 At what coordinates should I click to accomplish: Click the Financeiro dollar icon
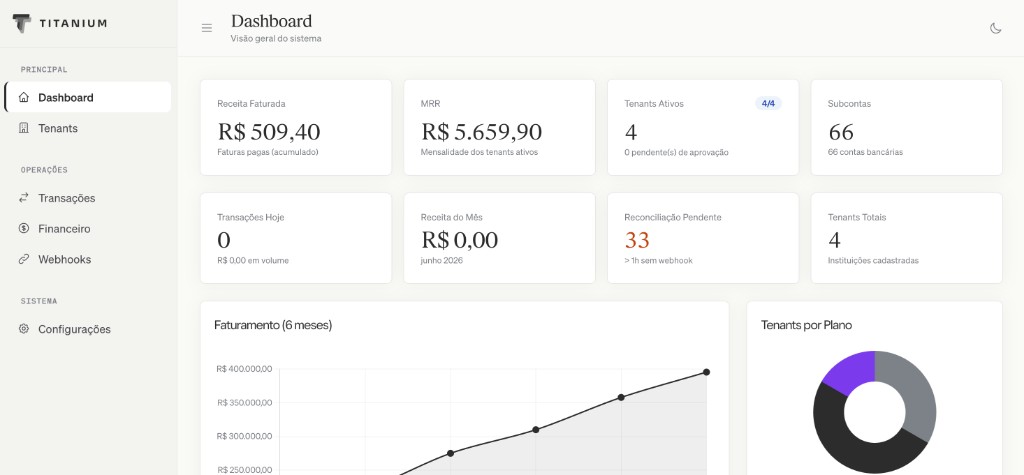click(24, 228)
